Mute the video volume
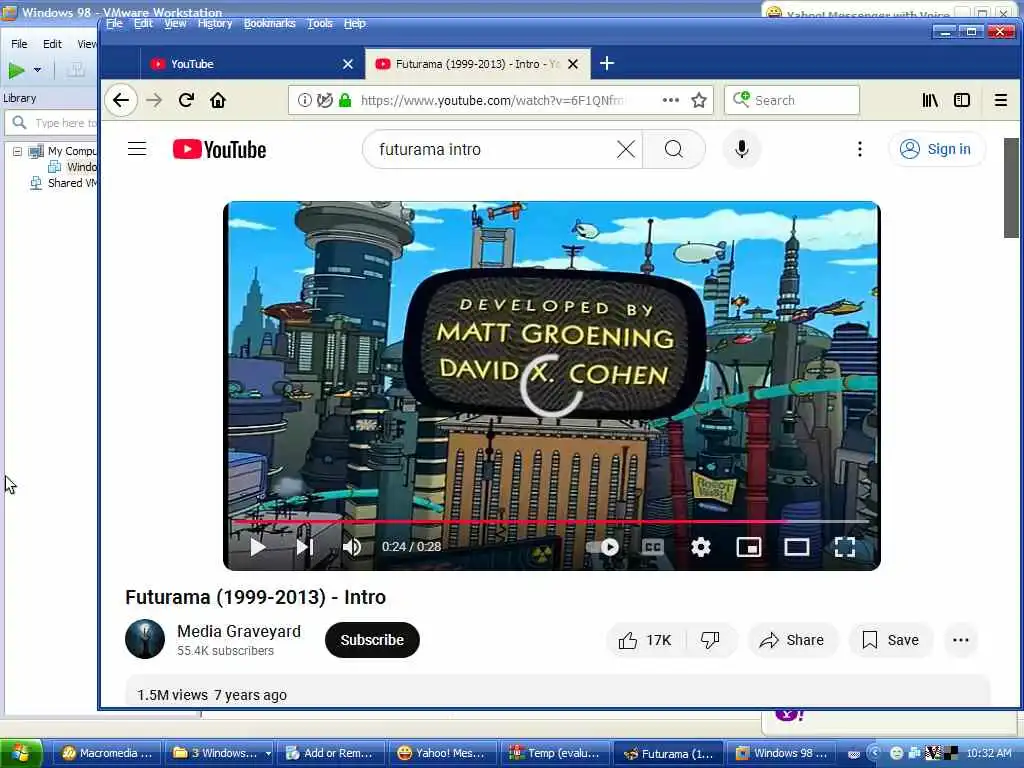Viewport: 1024px width, 768px height. (x=351, y=547)
